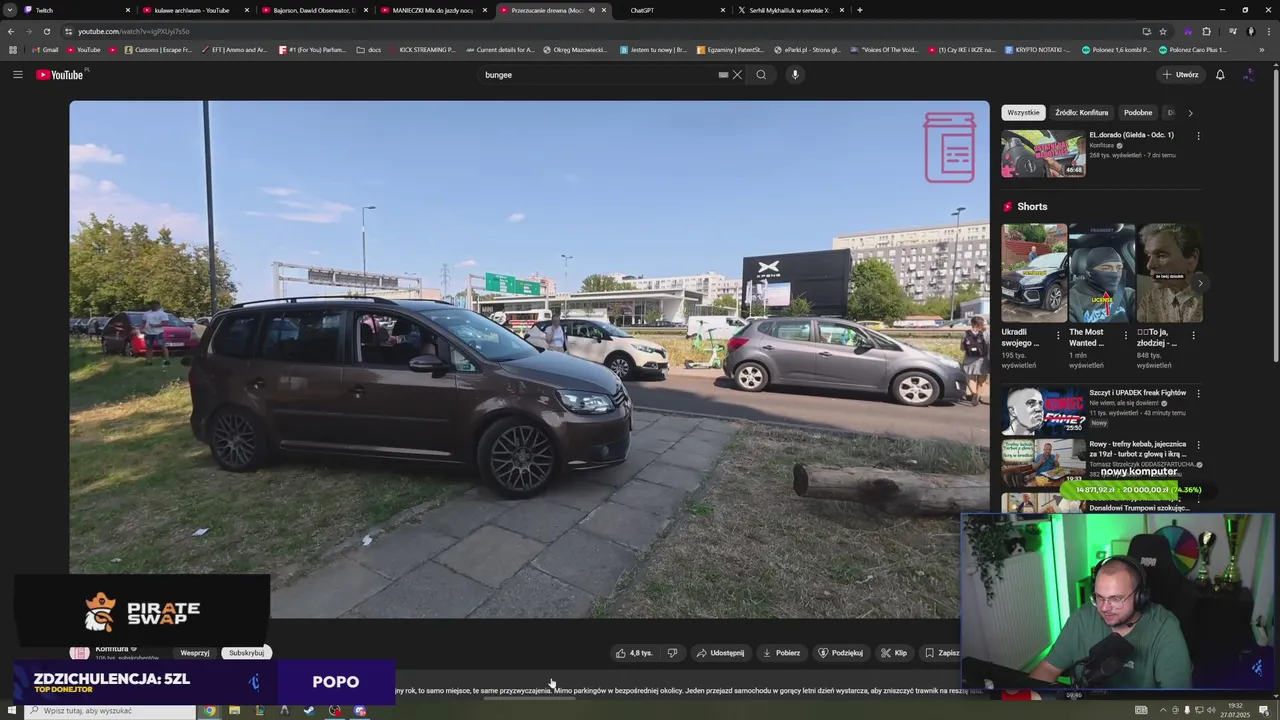Close the Twitch tab
This screenshot has width=1280, height=720.
point(127,10)
